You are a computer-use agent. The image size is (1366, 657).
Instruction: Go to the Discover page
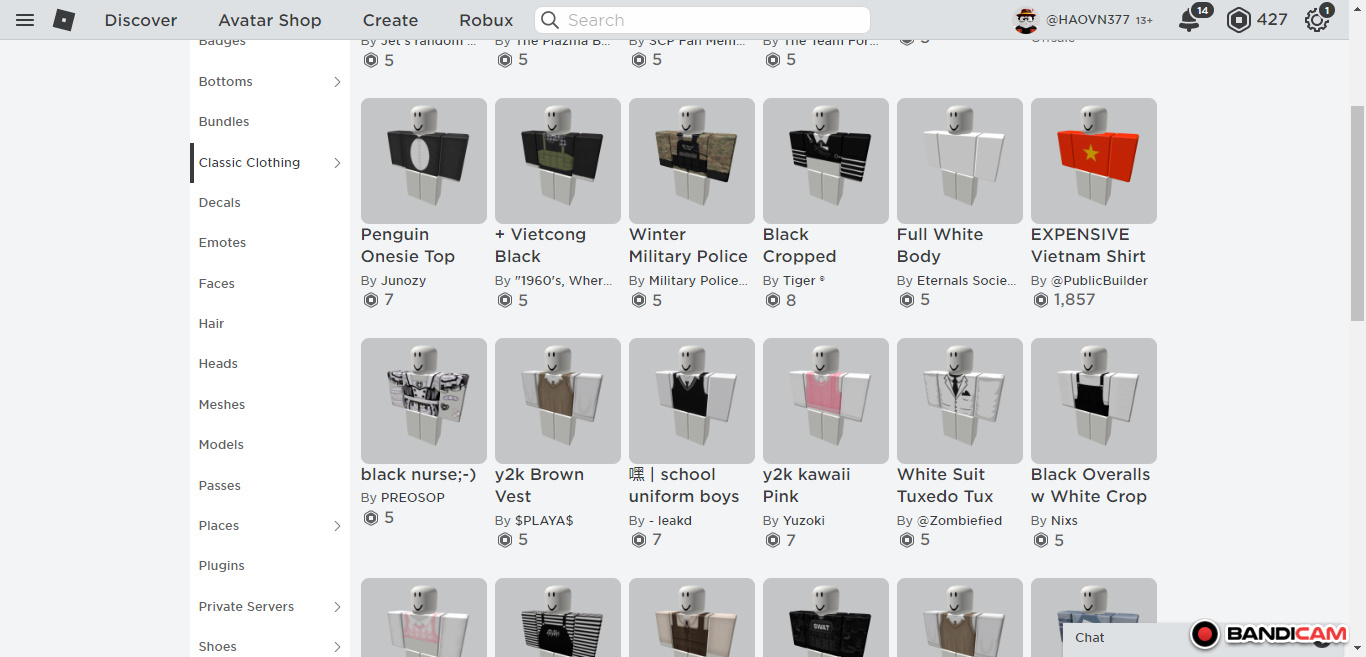(141, 20)
